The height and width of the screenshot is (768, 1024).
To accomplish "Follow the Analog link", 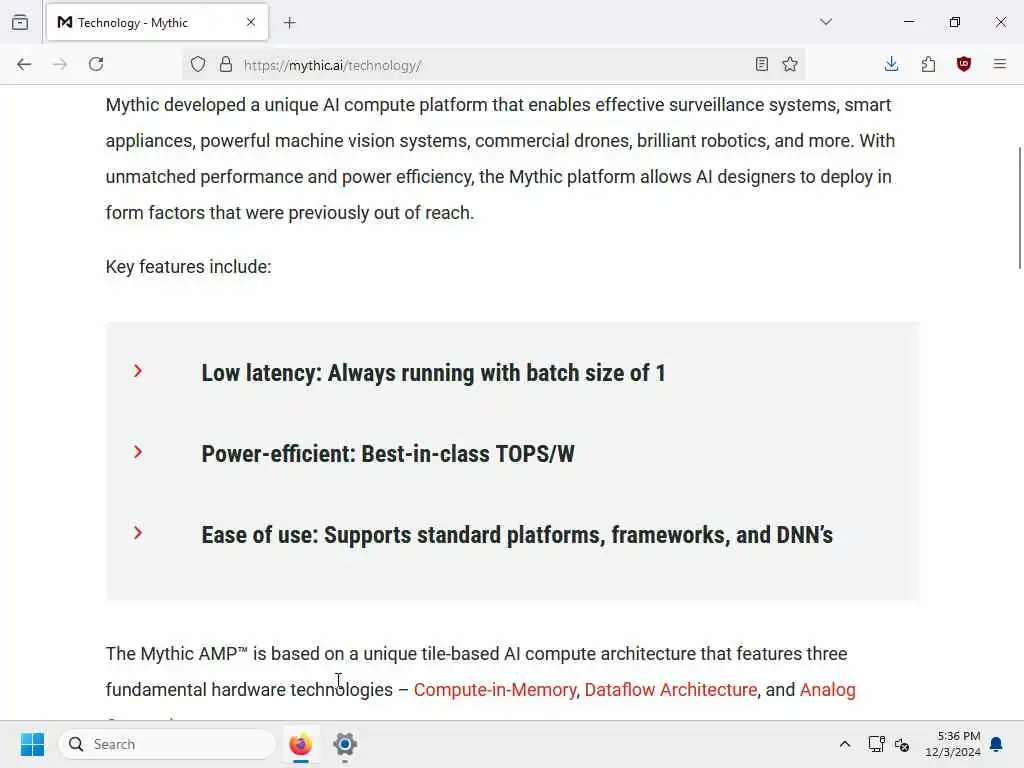I will click(x=827, y=690).
